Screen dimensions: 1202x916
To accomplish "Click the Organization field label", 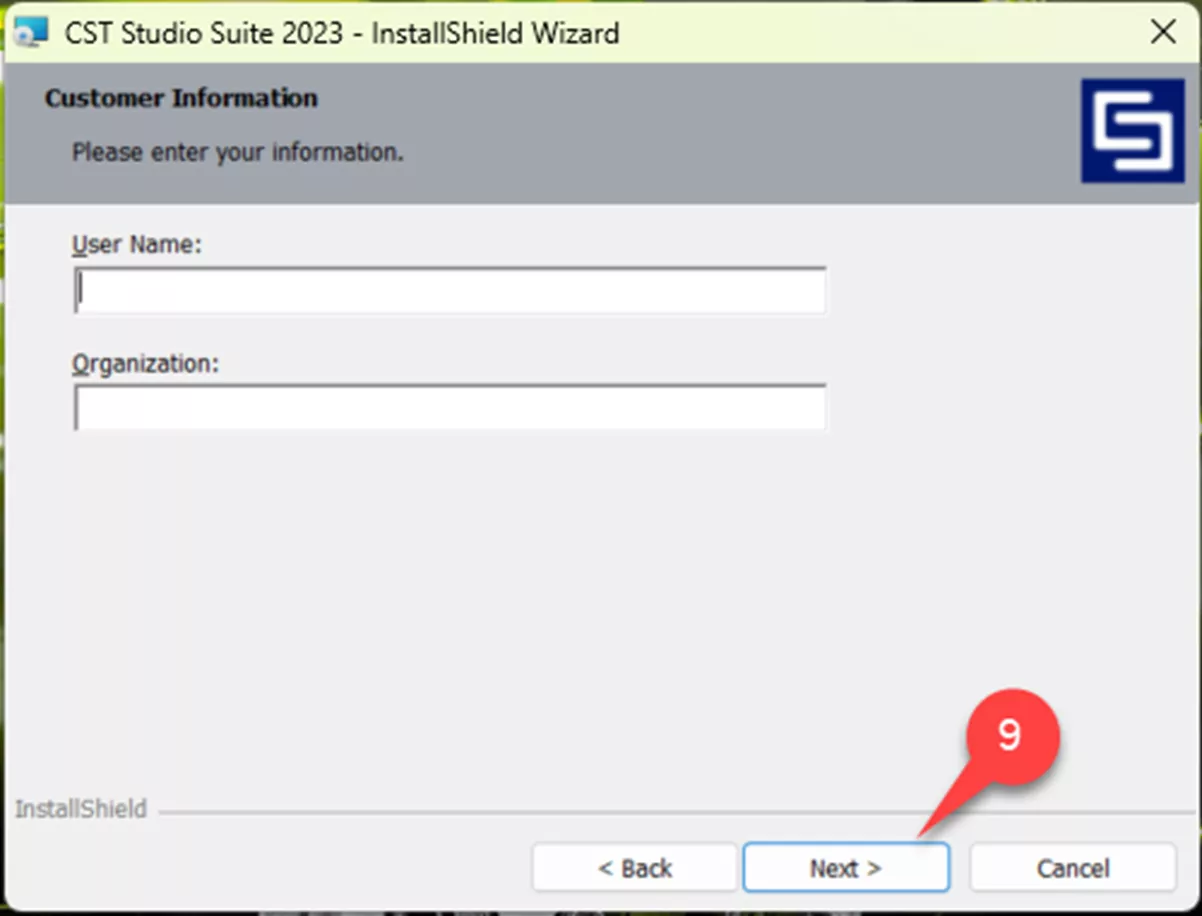I will [x=145, y=363].
